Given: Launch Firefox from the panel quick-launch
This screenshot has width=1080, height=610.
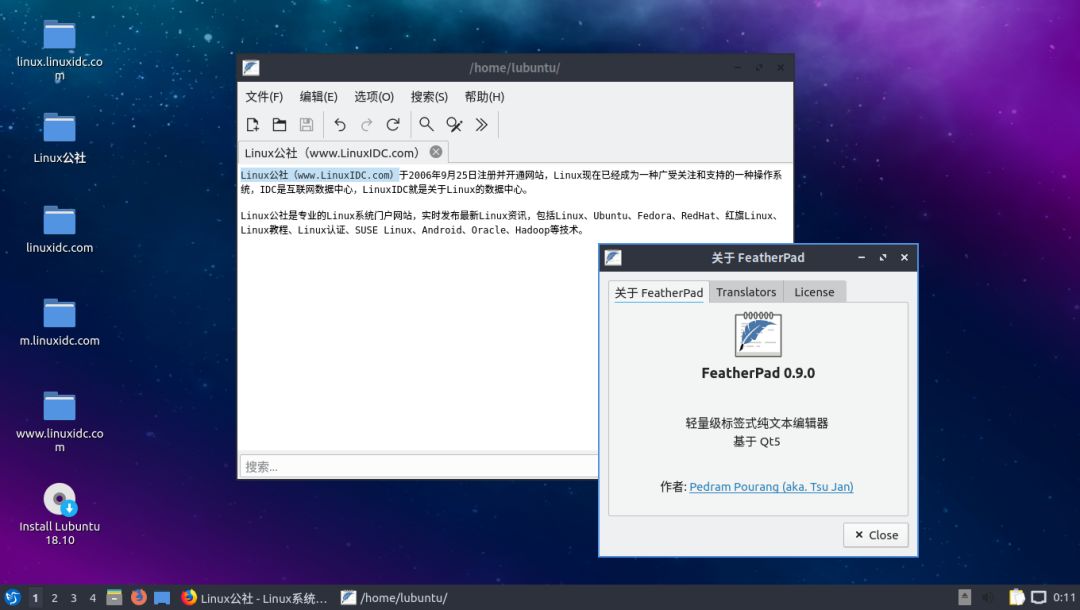Looking at the screenshot, I should (138, 597).
